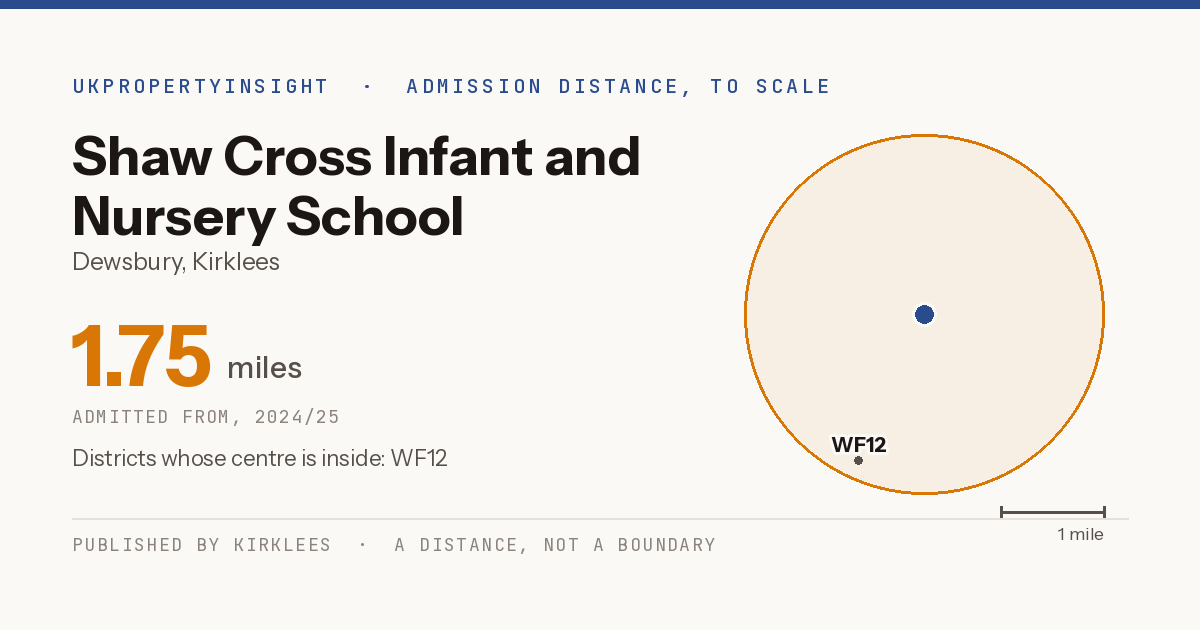1200x630 pixels.
Task: Click the UKPROPERTYINSIGHT brand text
Action: 200,86
